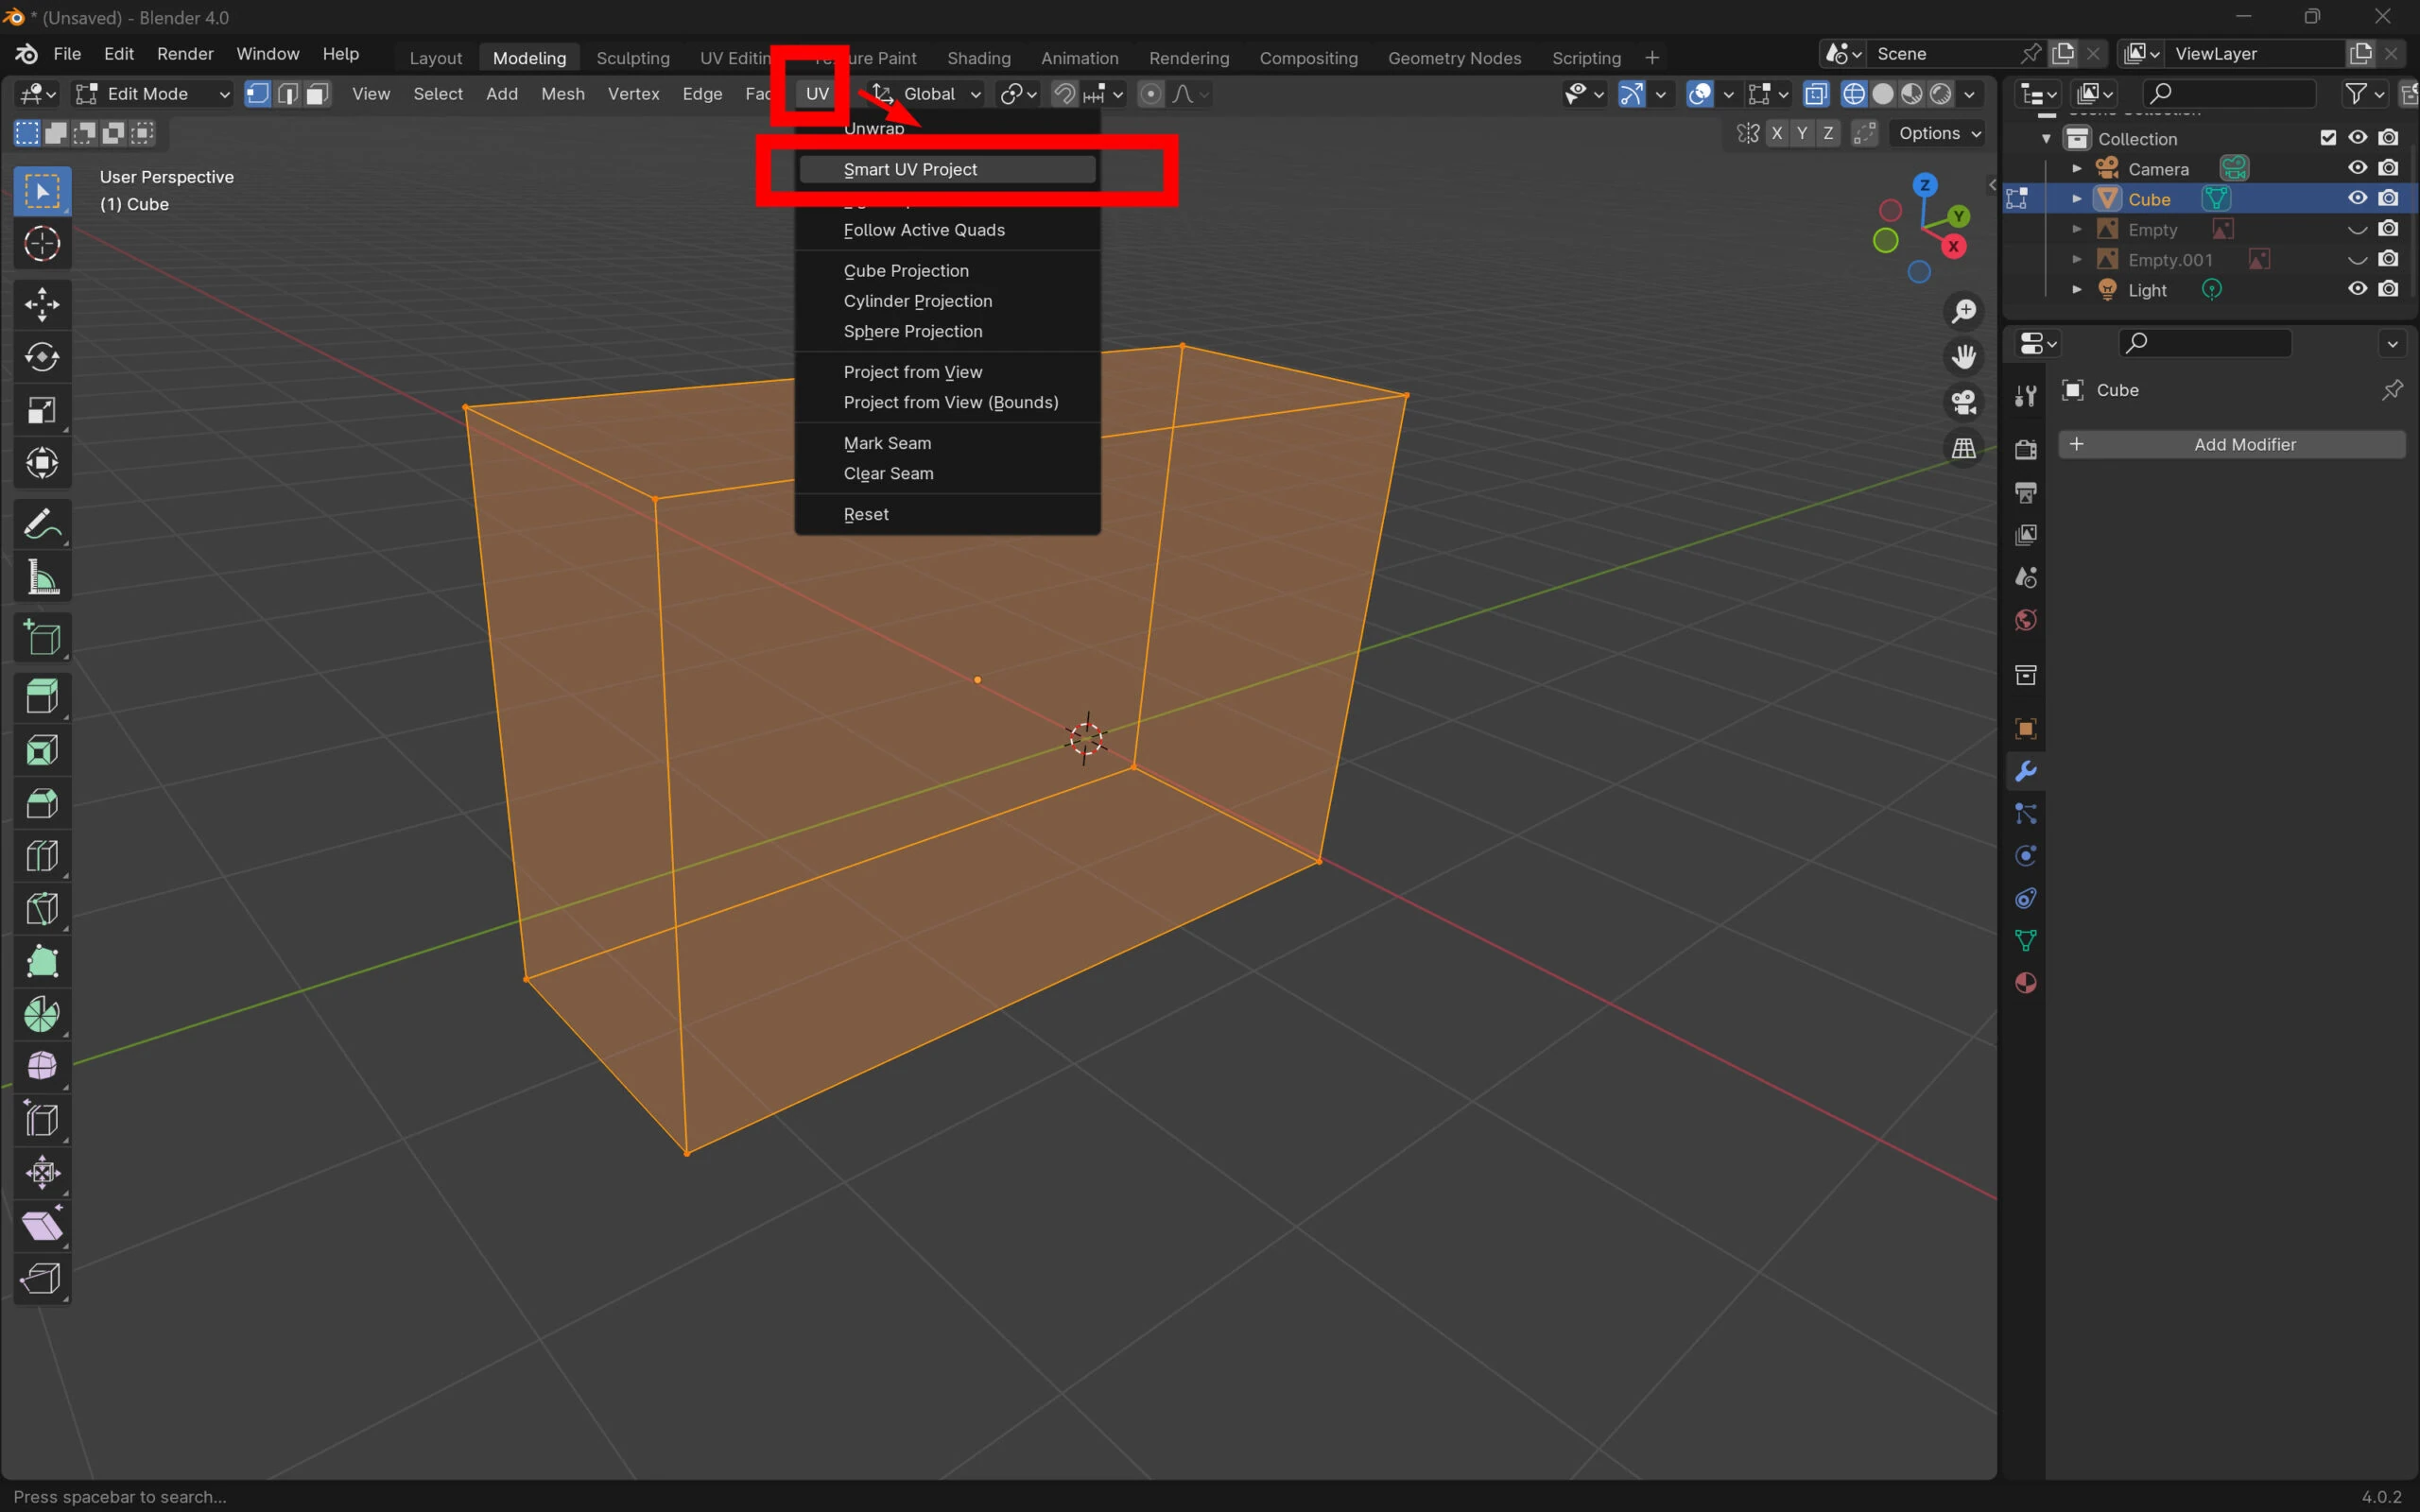Hide the Camera object in outliner
Image resolution: width=2420 pixels, height=1512 pixels.
click(2357, 168)
